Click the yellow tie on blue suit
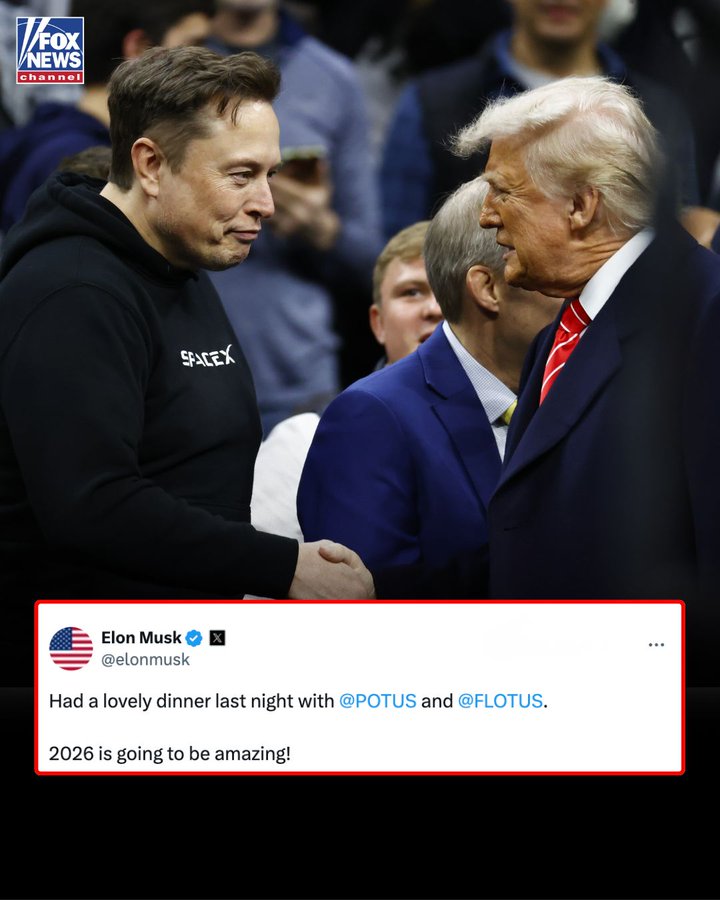 (507, 413)
